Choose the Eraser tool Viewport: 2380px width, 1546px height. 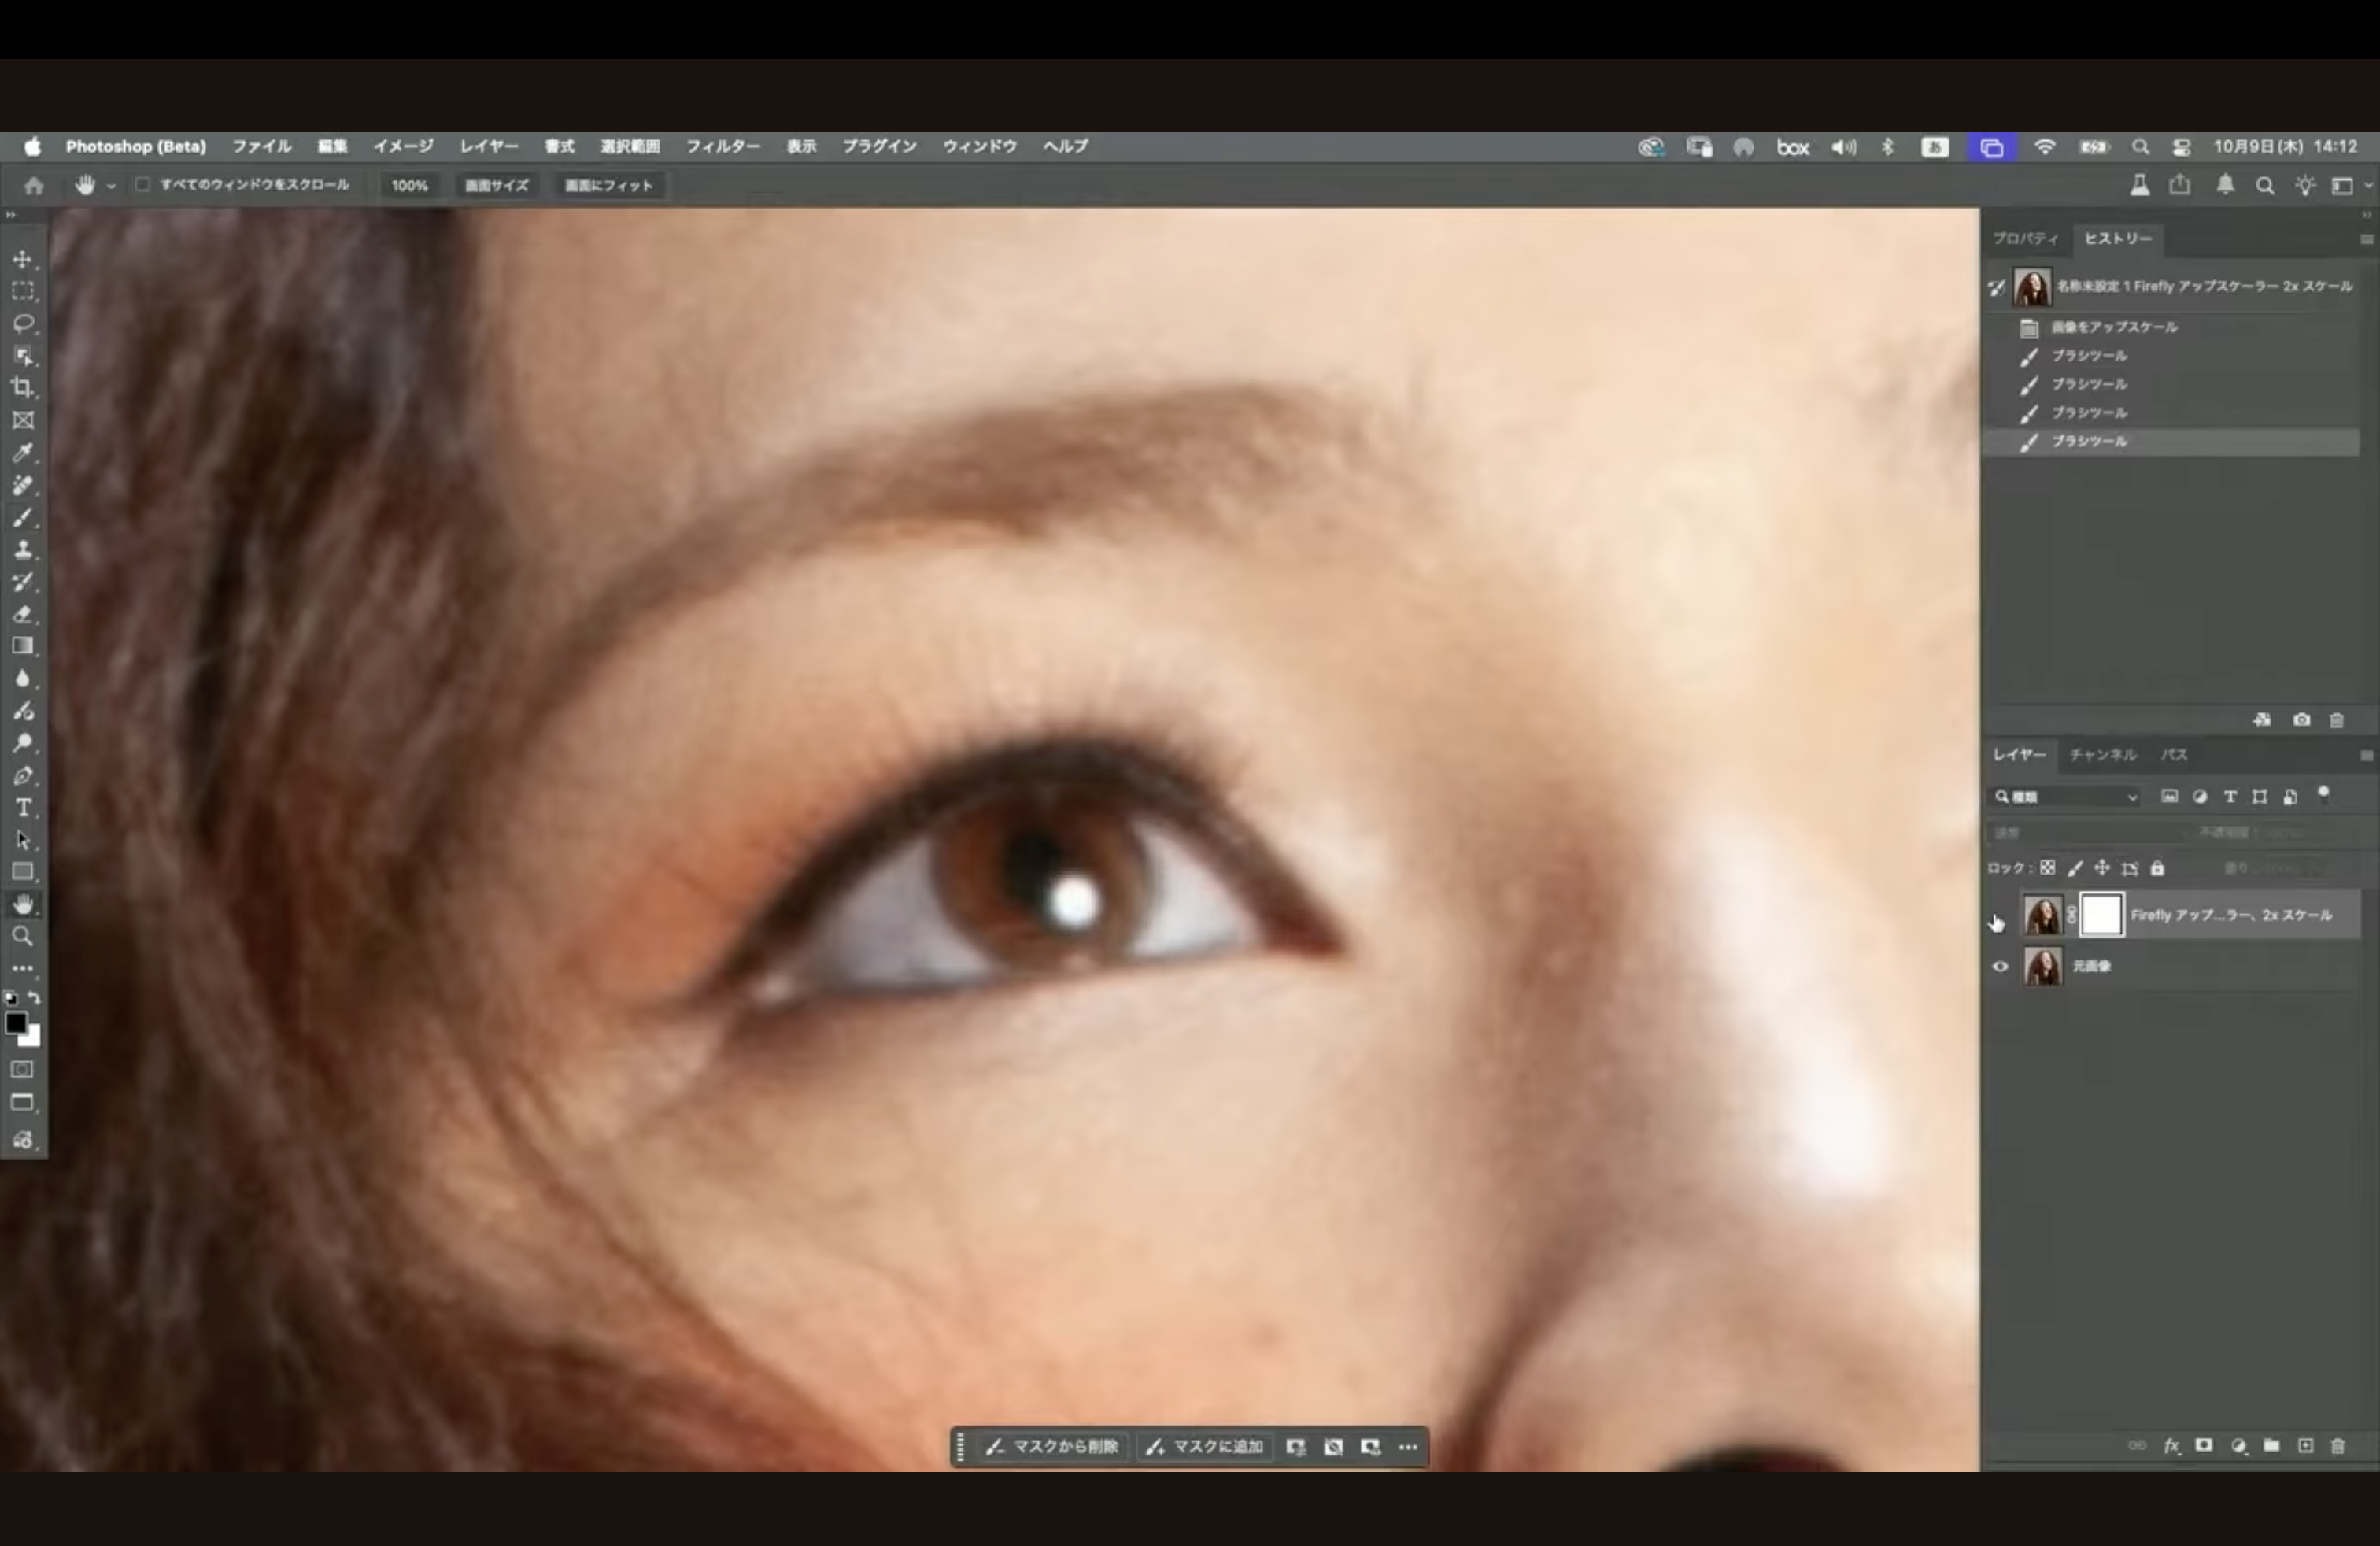(x=23, y=614)
